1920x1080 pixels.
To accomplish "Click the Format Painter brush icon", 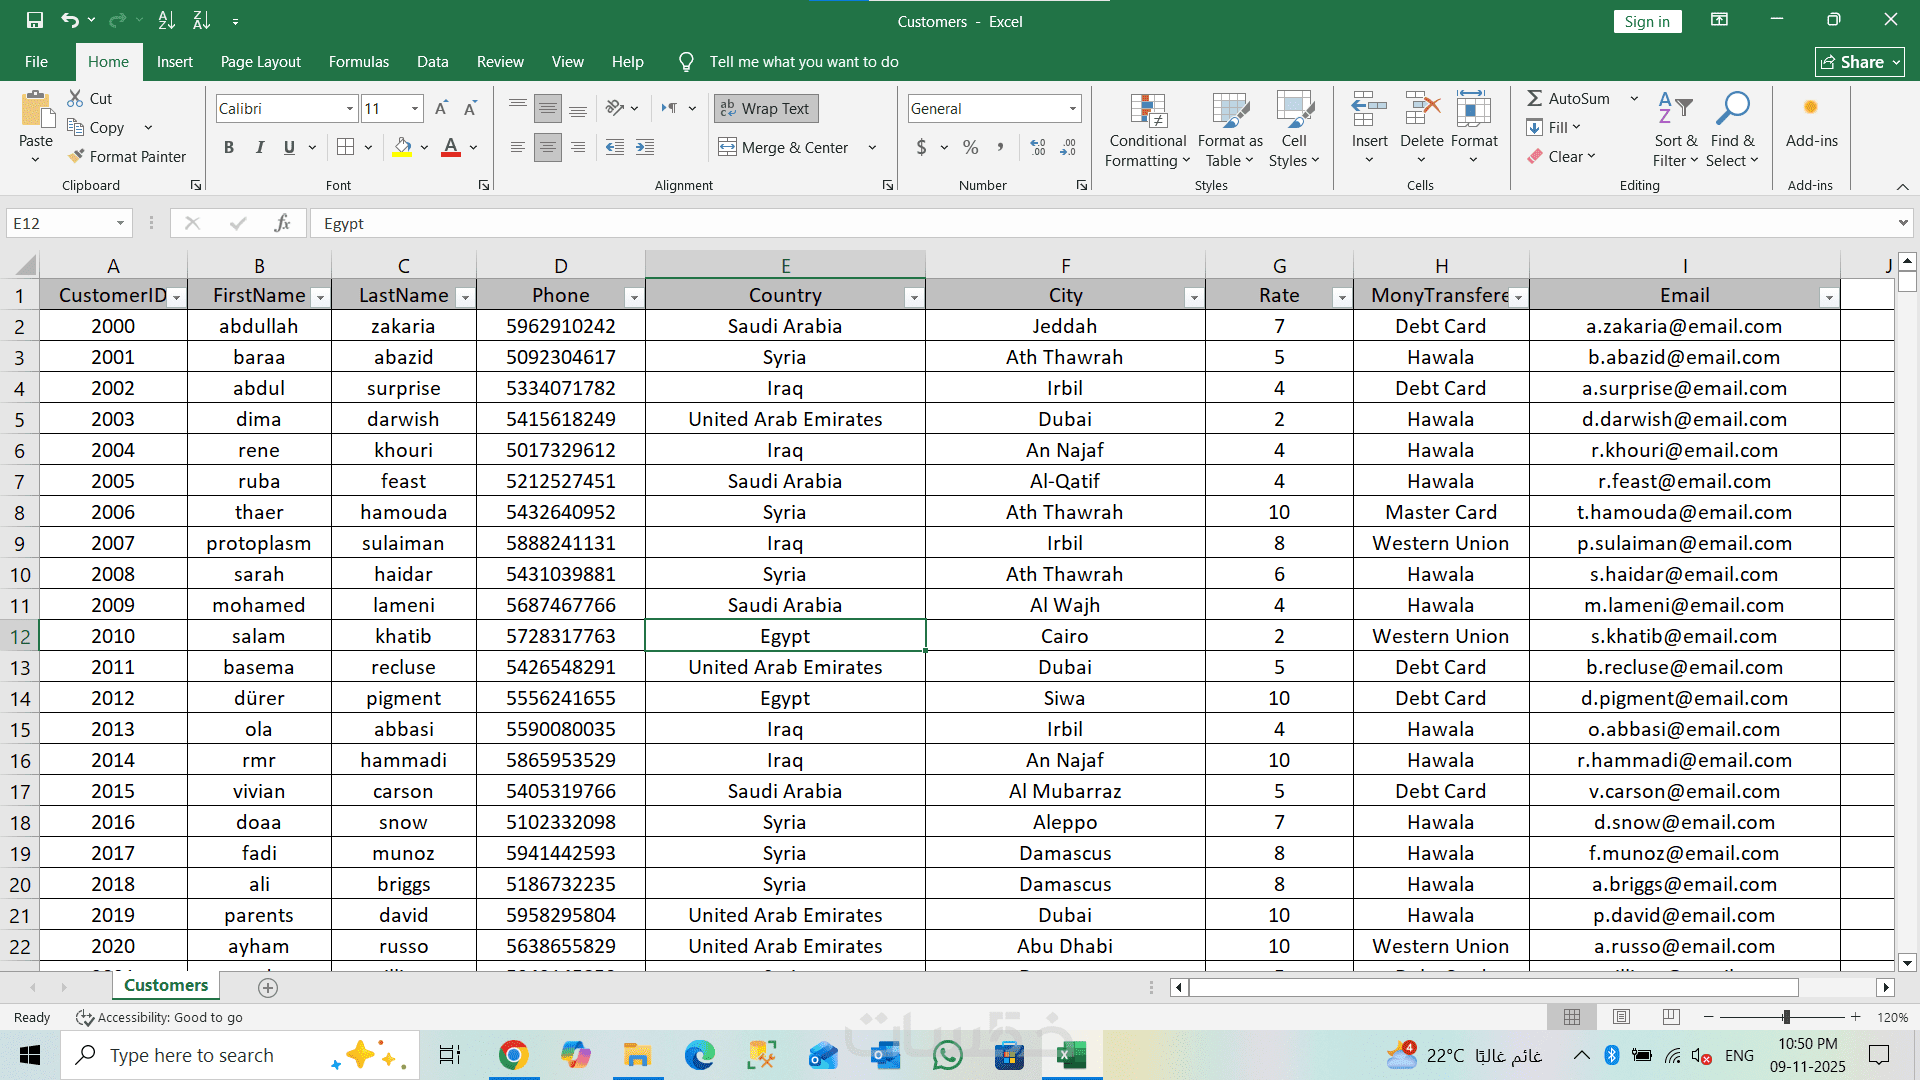I will [76, 156].
